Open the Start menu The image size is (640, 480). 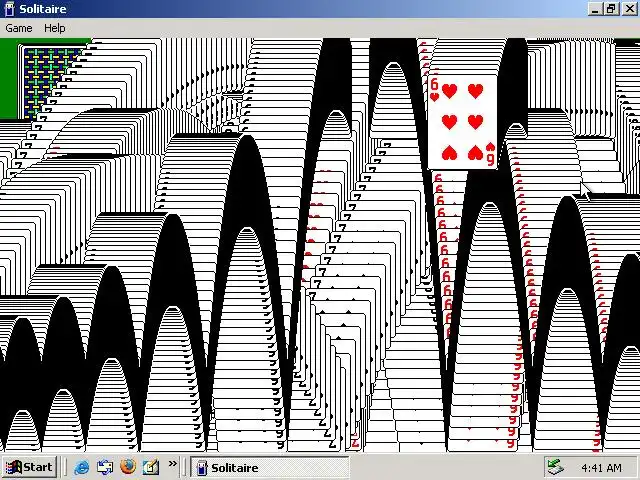pyautogui.click(x=29, y=467)
